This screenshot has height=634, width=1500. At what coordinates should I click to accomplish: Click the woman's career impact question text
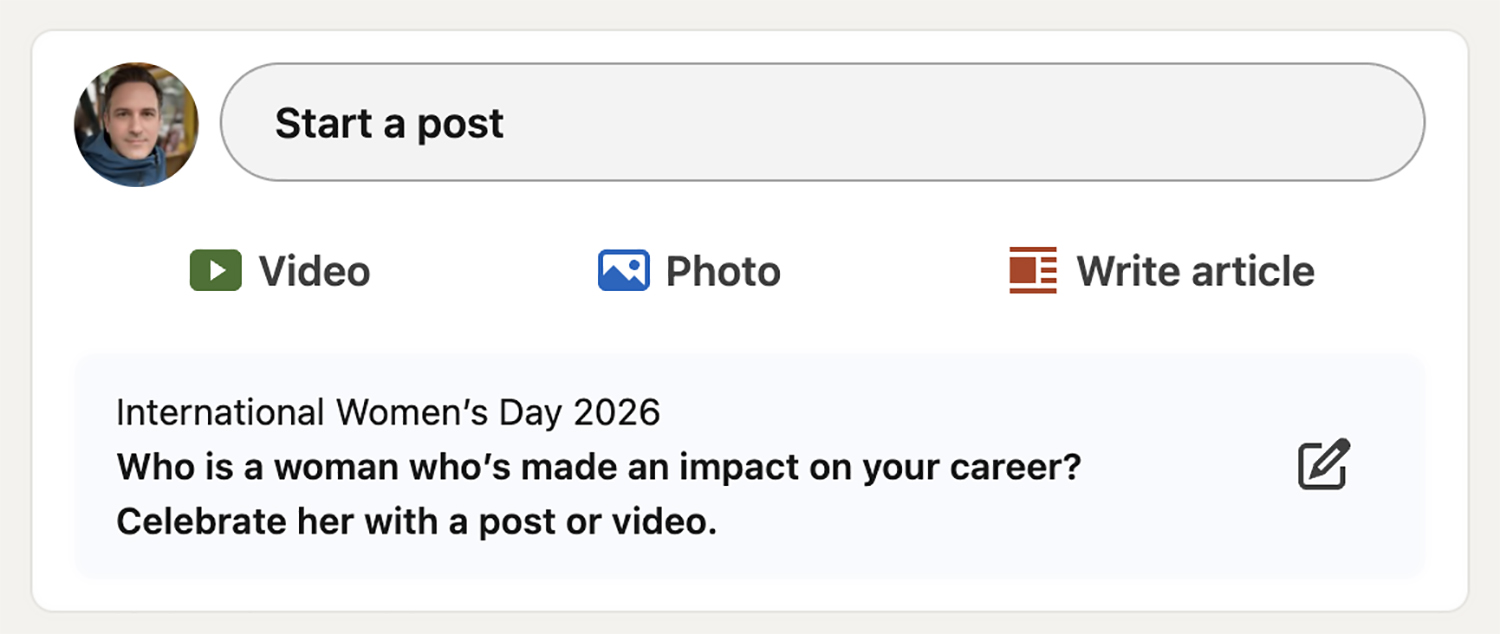click(x=598, y=466)
